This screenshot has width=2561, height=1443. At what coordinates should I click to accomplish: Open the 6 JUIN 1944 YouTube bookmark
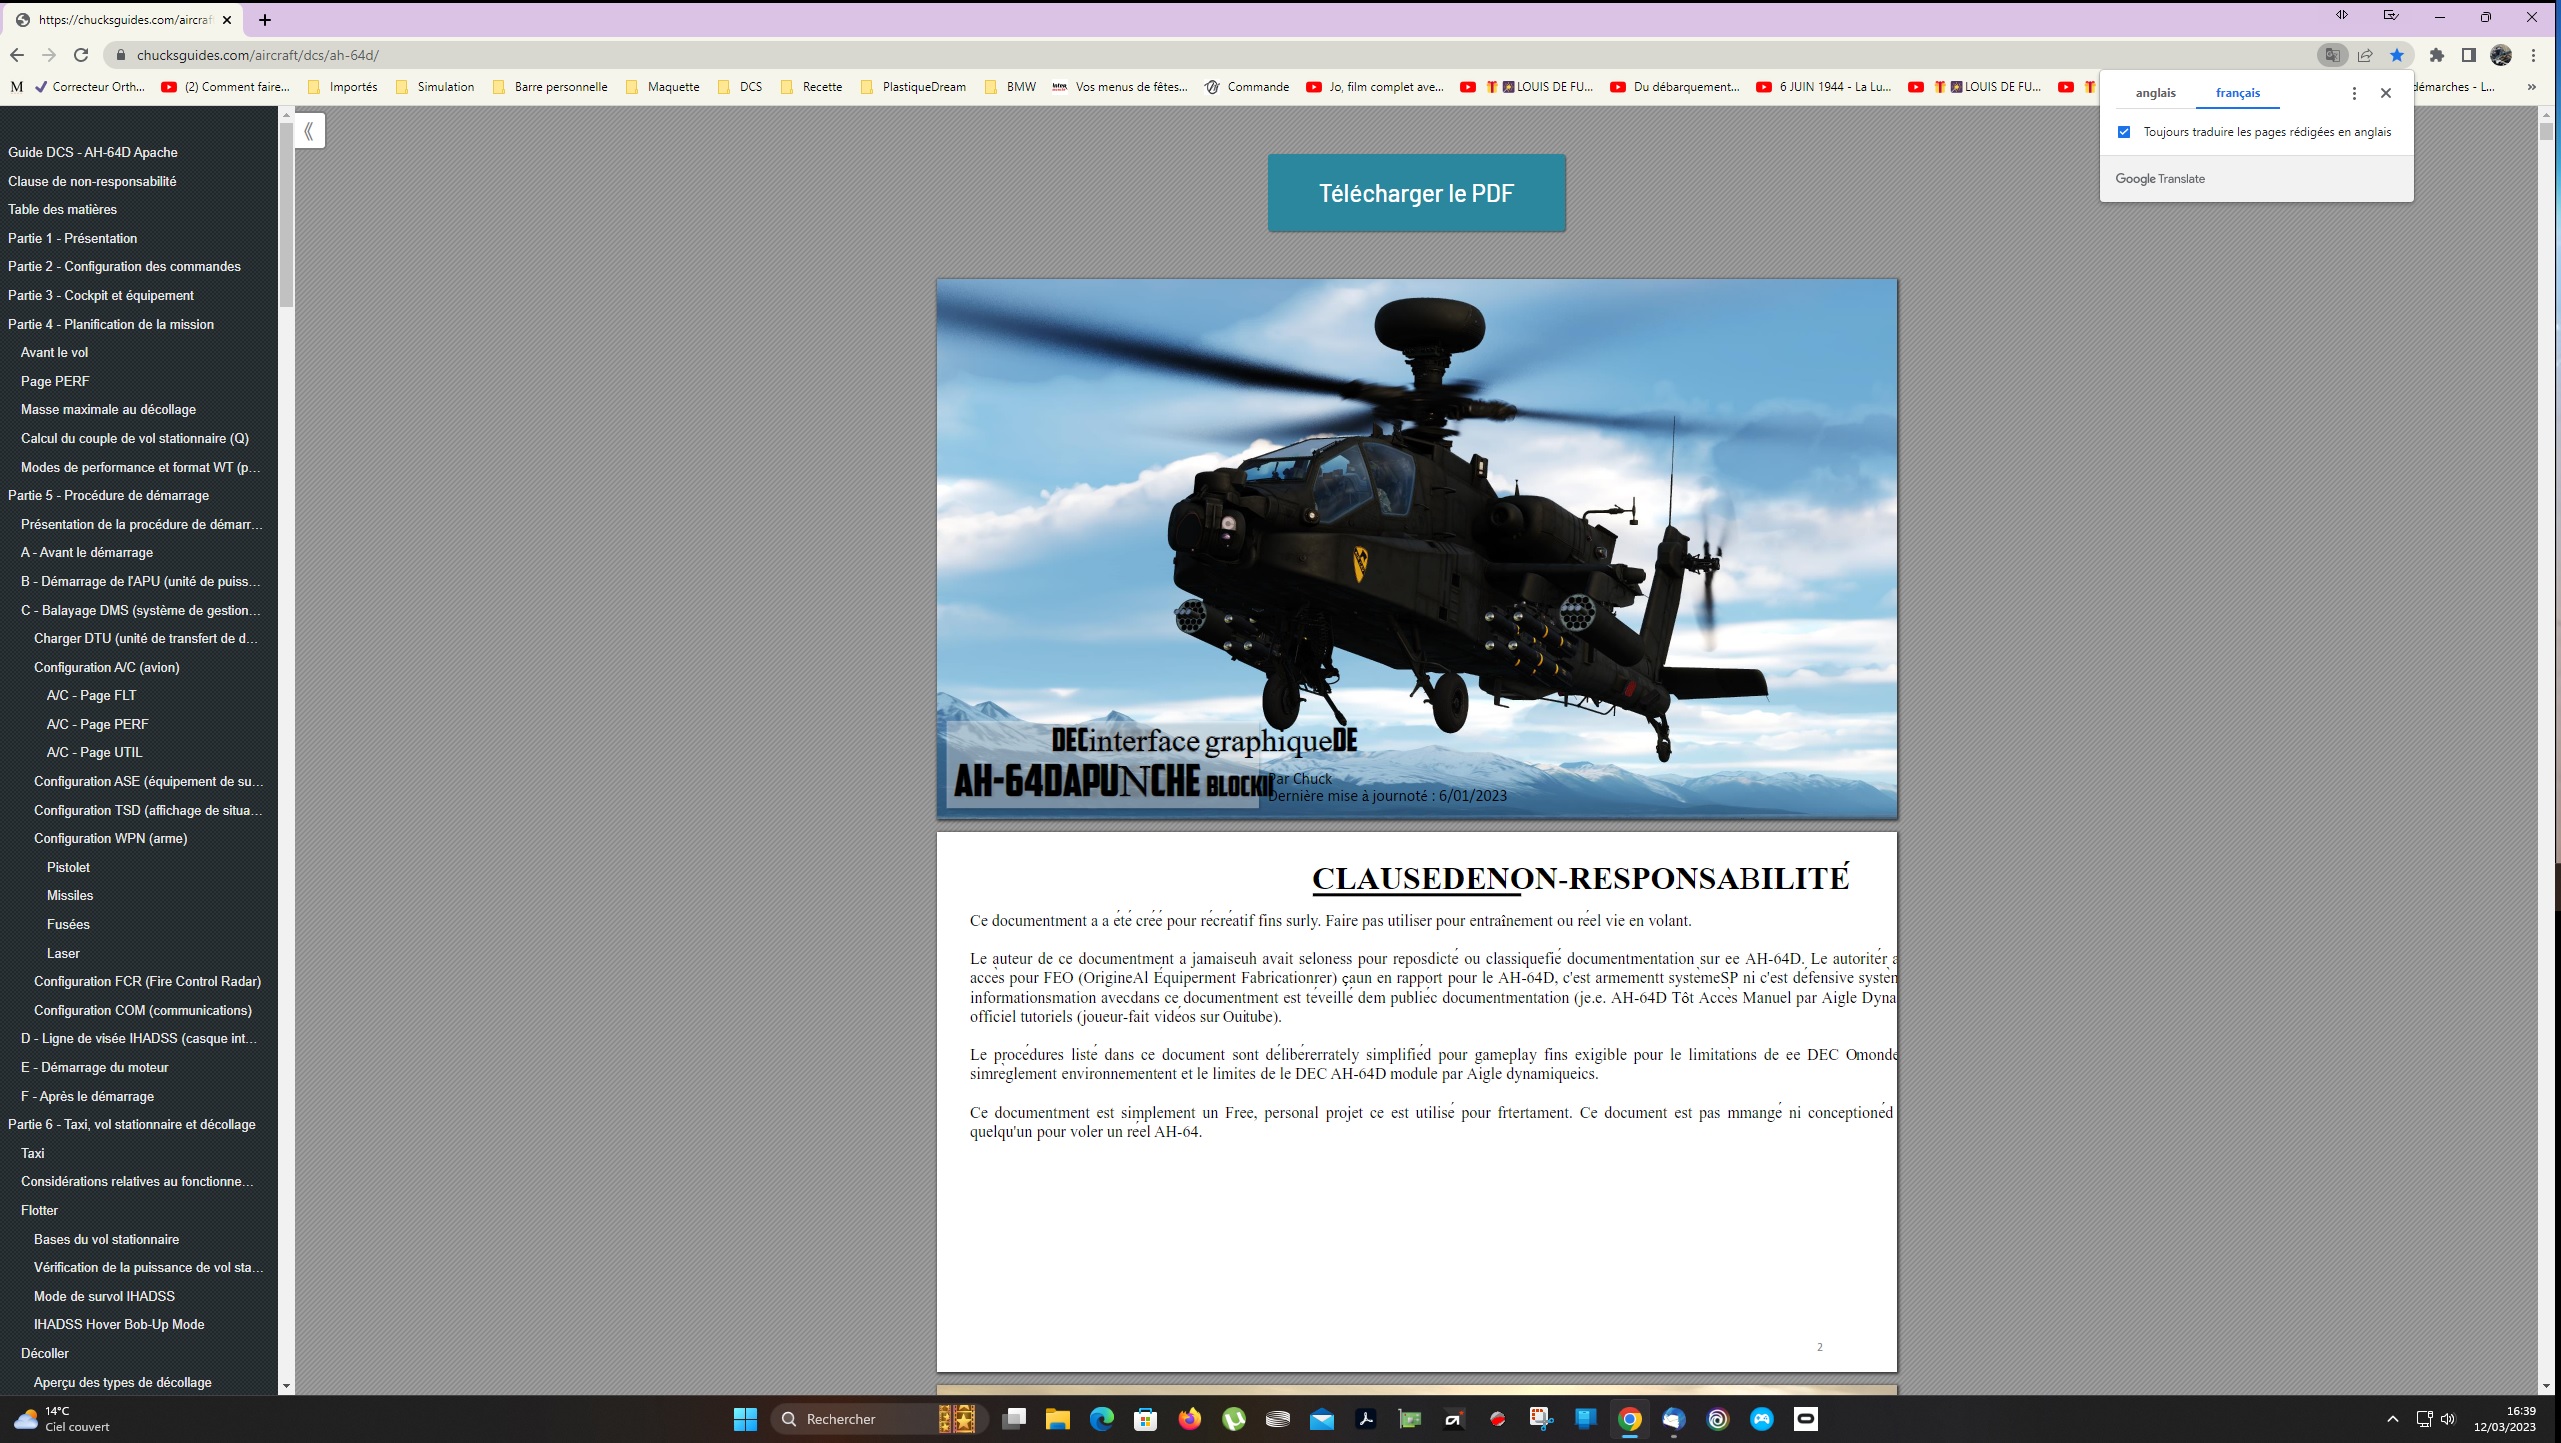pyautogui.click(x=1824, y=87)
